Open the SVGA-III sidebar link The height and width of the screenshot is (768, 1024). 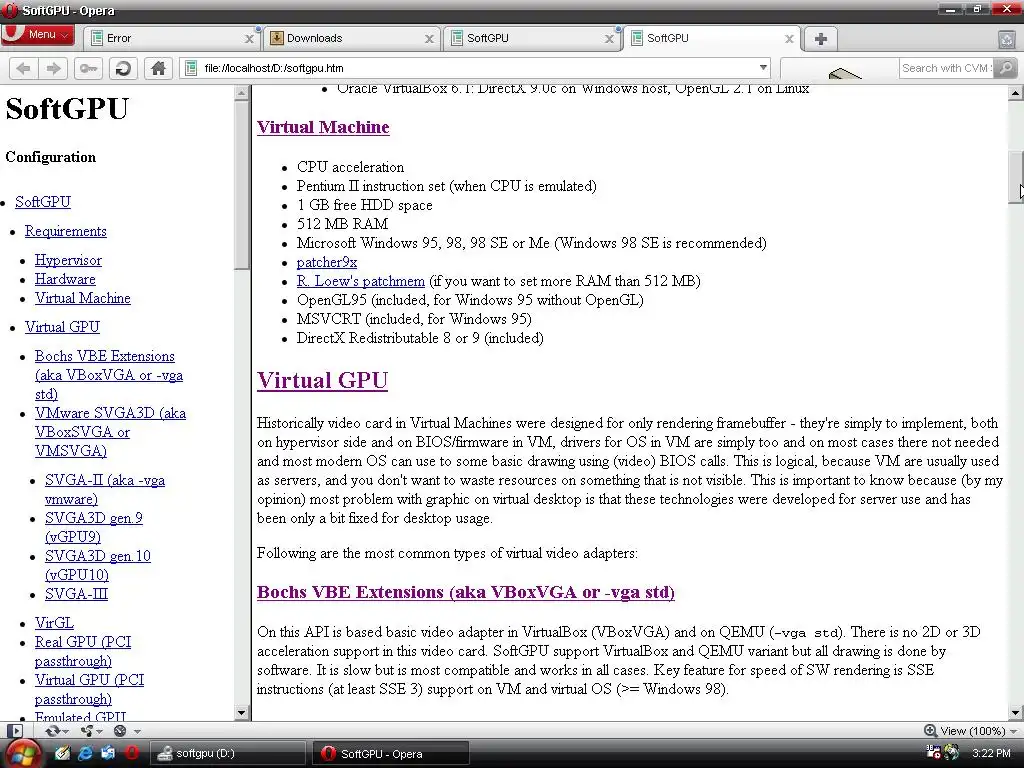(x=76, y=594)
